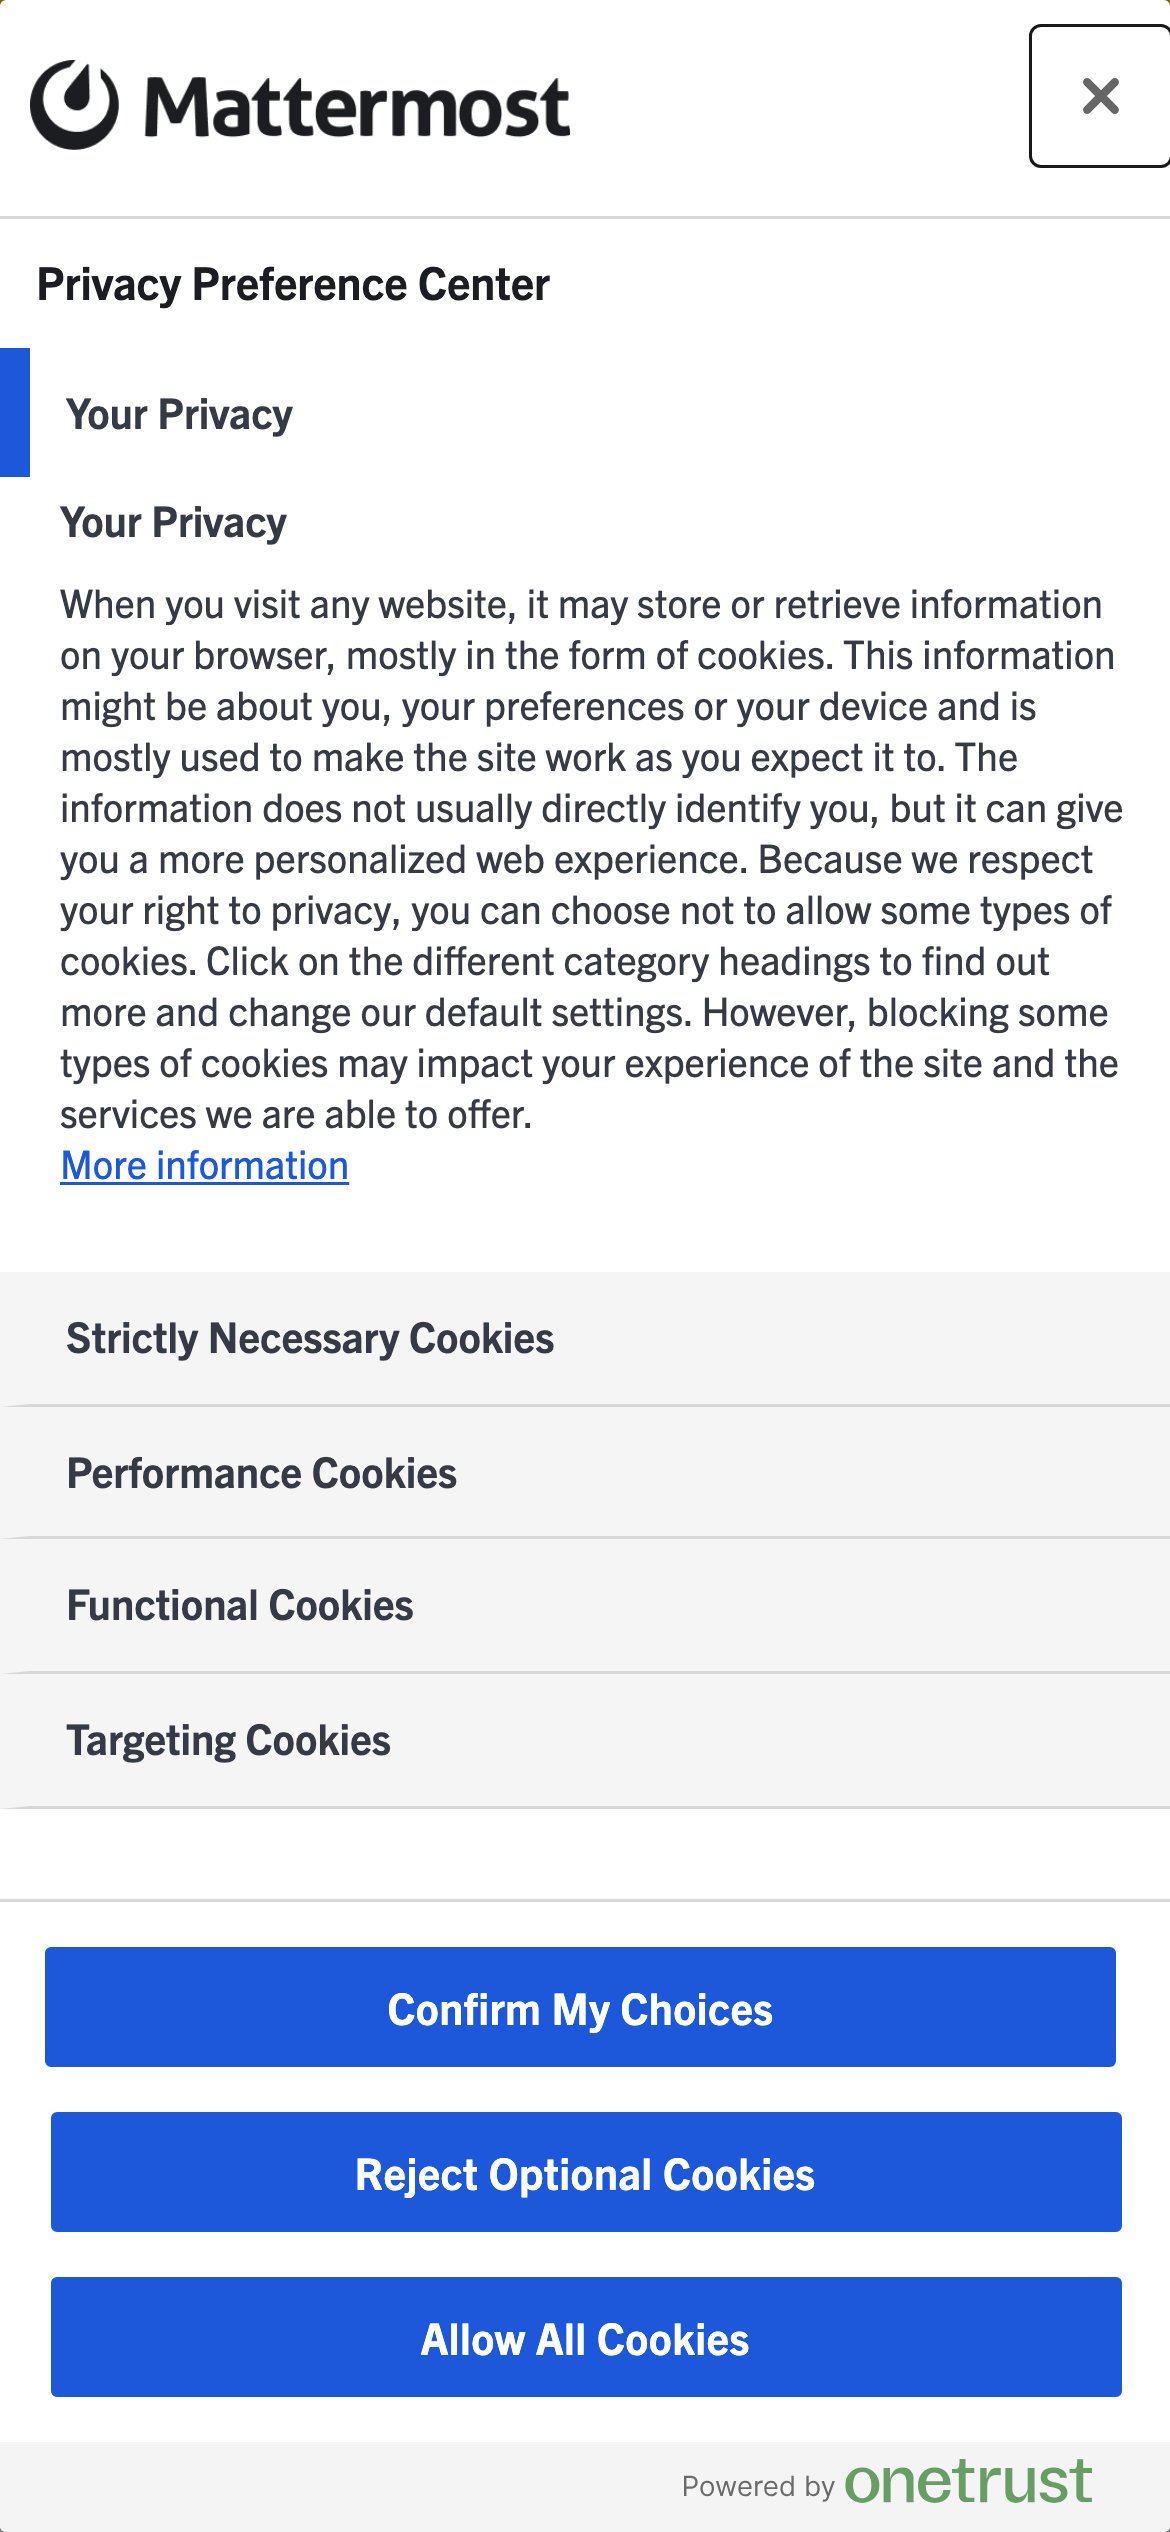Accept with Allow All Cookies button
The width and height of the screenshot is (1170, 2532).
tap(586, 2337)
